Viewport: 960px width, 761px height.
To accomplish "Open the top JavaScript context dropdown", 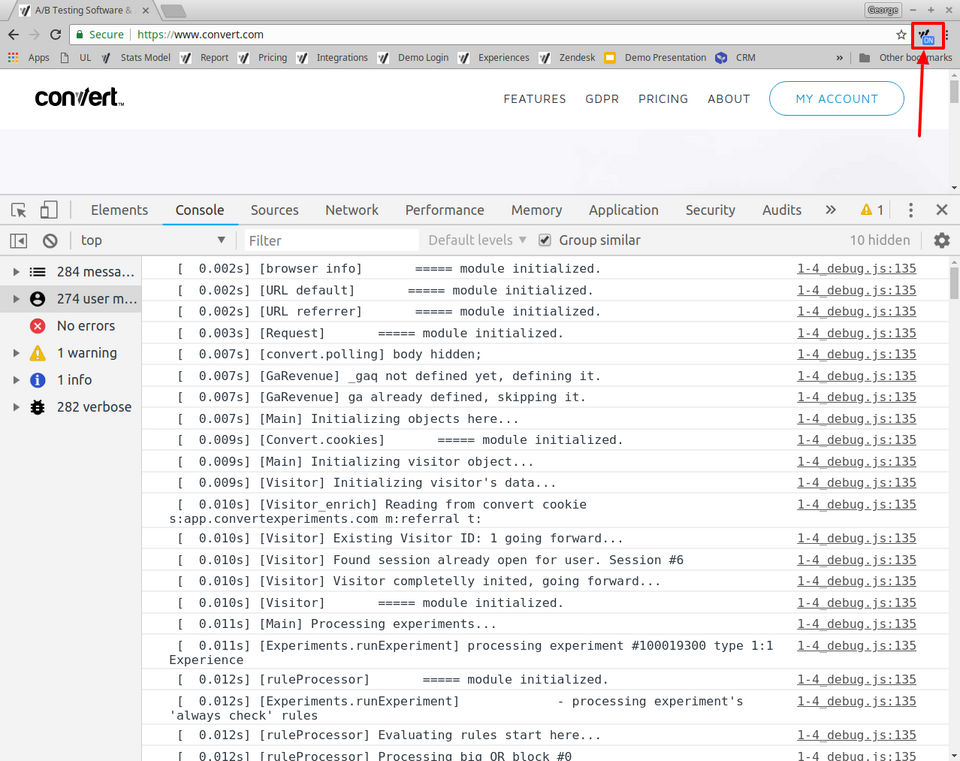I will 152,240.
